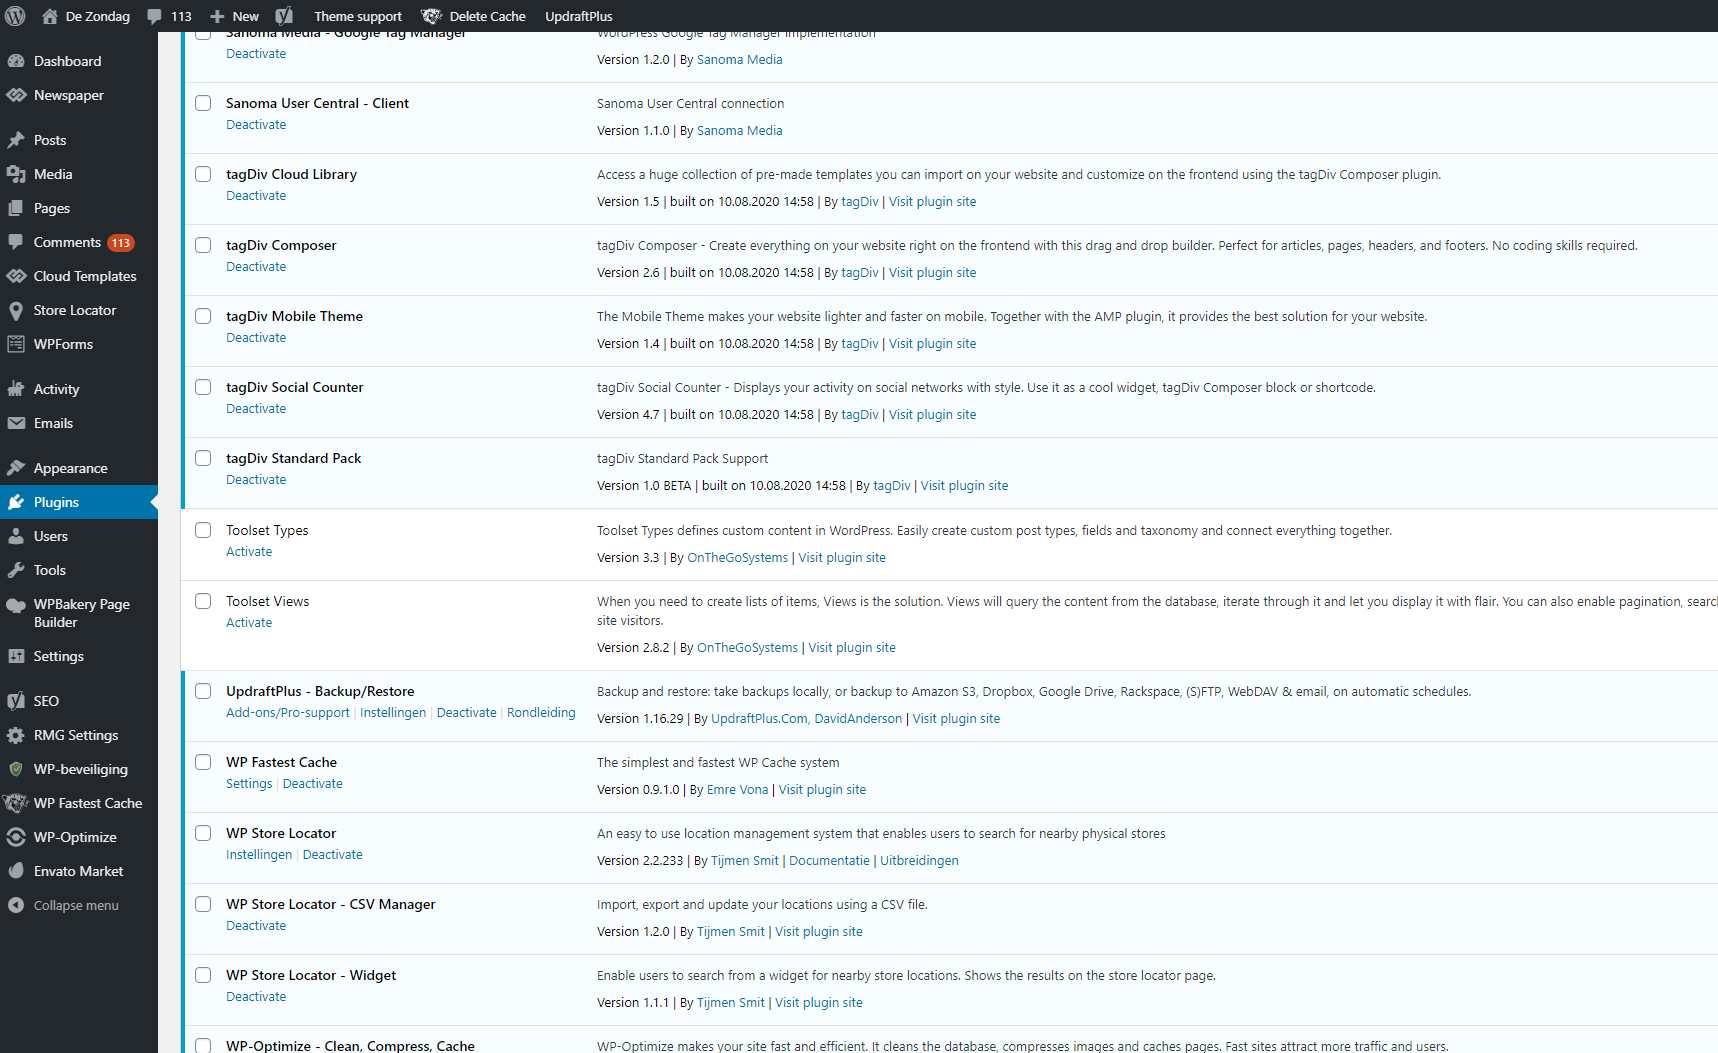Select the Toolset Views checkbox
The height and width of the screenshot is (1053, 1718).
click(x=203, y=601)
